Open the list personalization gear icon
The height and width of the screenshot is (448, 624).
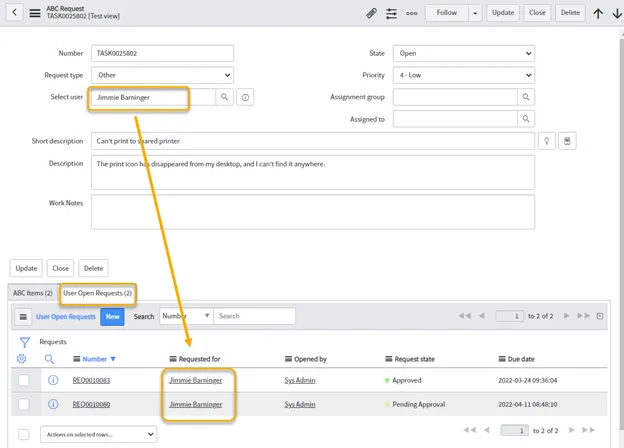coord(23,359)
